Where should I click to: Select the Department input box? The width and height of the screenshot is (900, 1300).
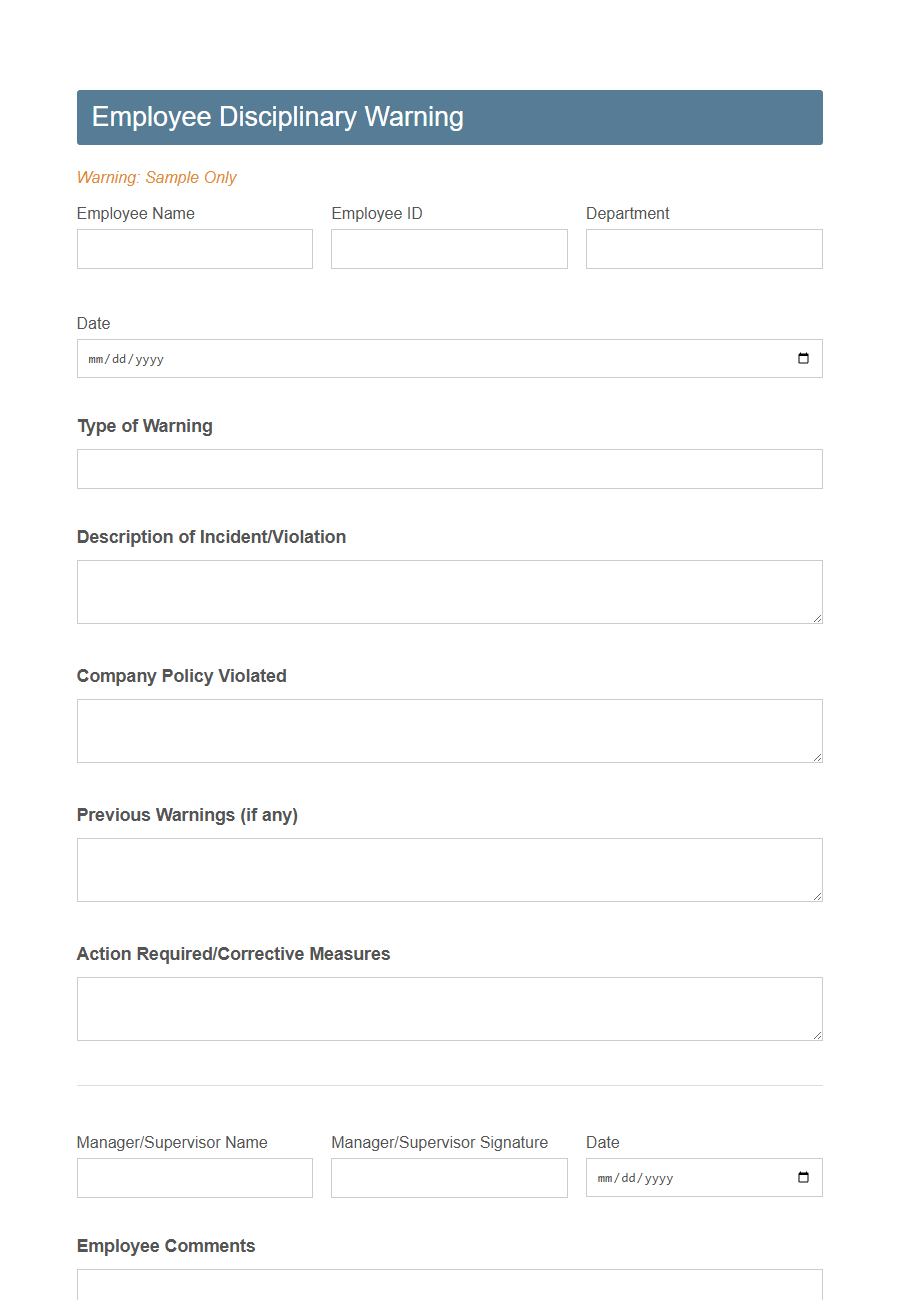tap(703, 249)
